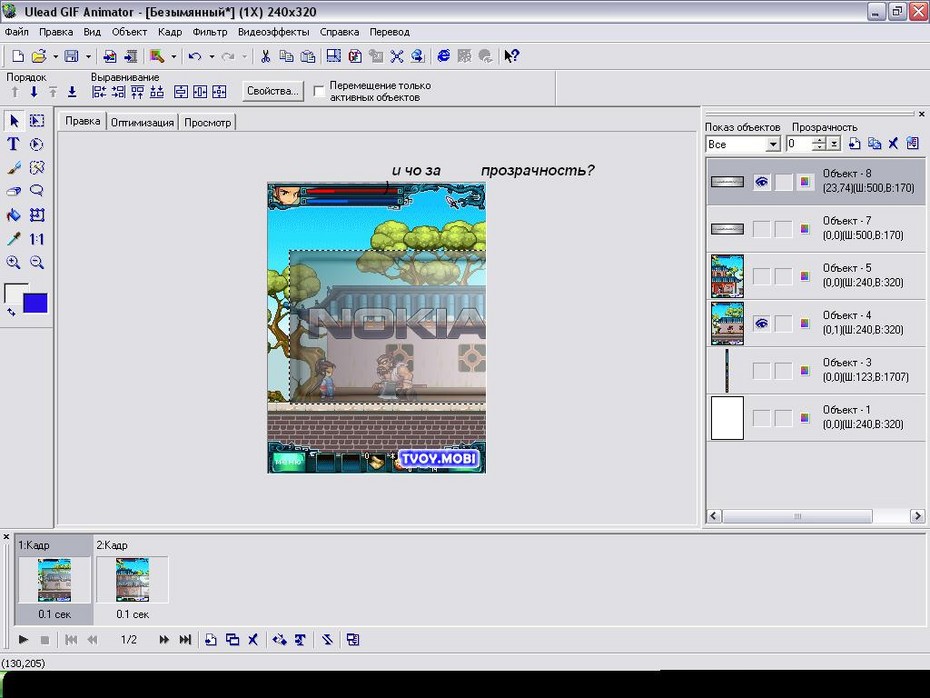Viewport: 930px width, 698px height.
Task: Move object down one level in order
Action: (34, 92)
